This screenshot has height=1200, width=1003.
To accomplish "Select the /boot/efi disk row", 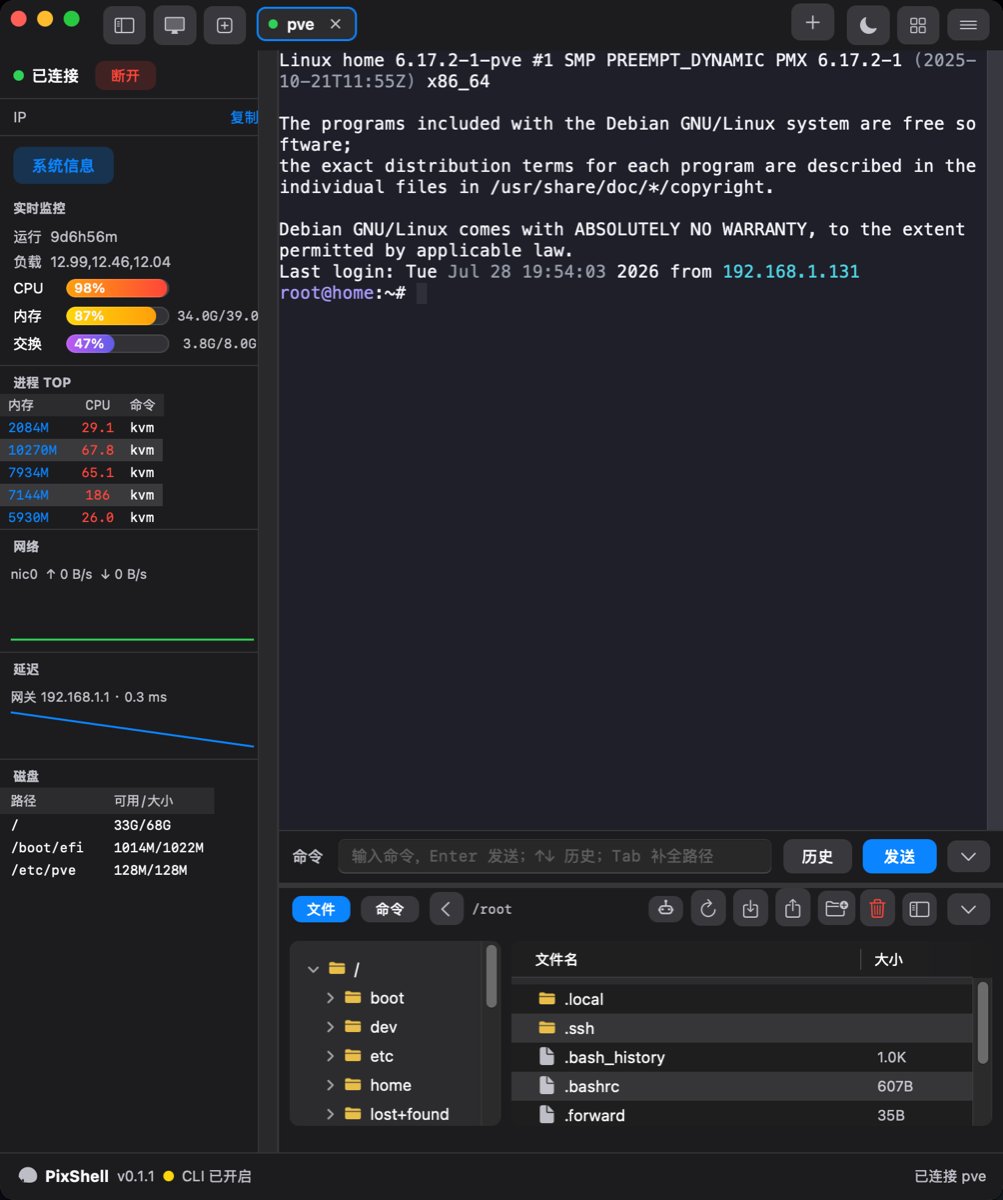I will point(107,848).
